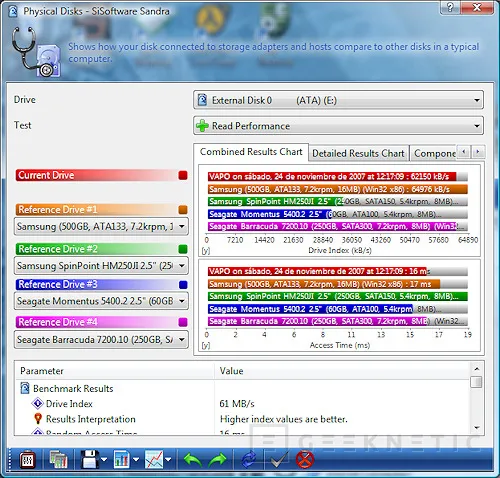Expand Reference Drive #4 Seagate Barracuda combo box
This screenshot has height=478, width=500.
(101, 340)
